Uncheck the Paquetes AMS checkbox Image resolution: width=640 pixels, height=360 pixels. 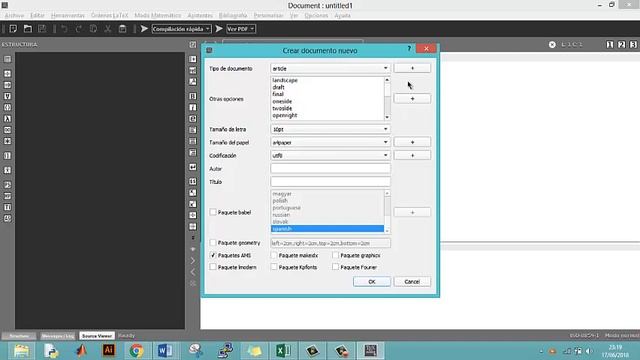(x=213, y=255)
